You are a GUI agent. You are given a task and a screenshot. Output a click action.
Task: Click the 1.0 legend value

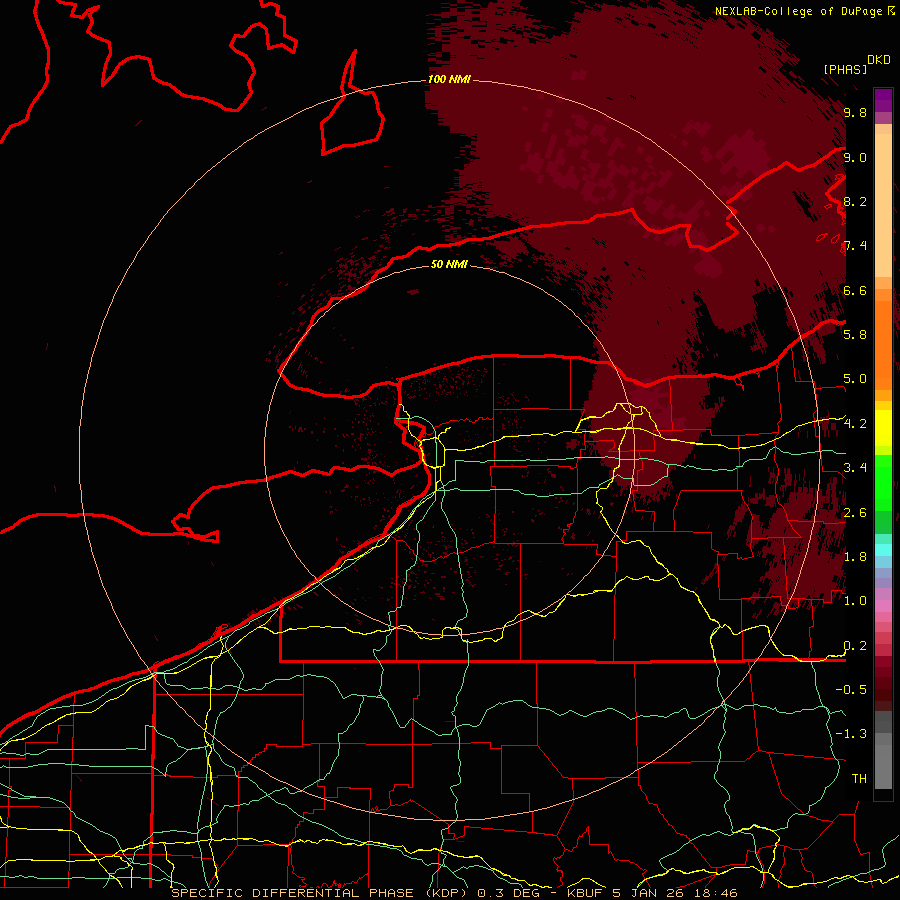[855, 600]
